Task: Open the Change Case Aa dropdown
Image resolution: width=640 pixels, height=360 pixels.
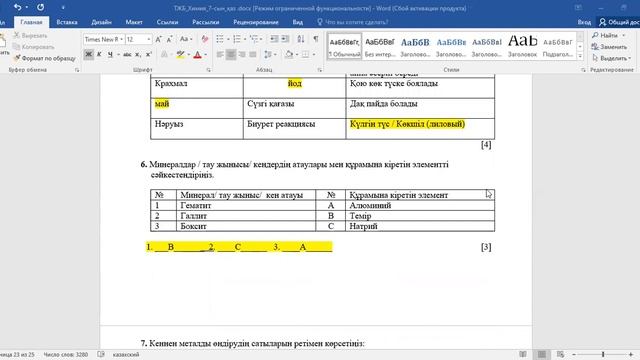Action: pyautogui.click(x=186, y=39)
